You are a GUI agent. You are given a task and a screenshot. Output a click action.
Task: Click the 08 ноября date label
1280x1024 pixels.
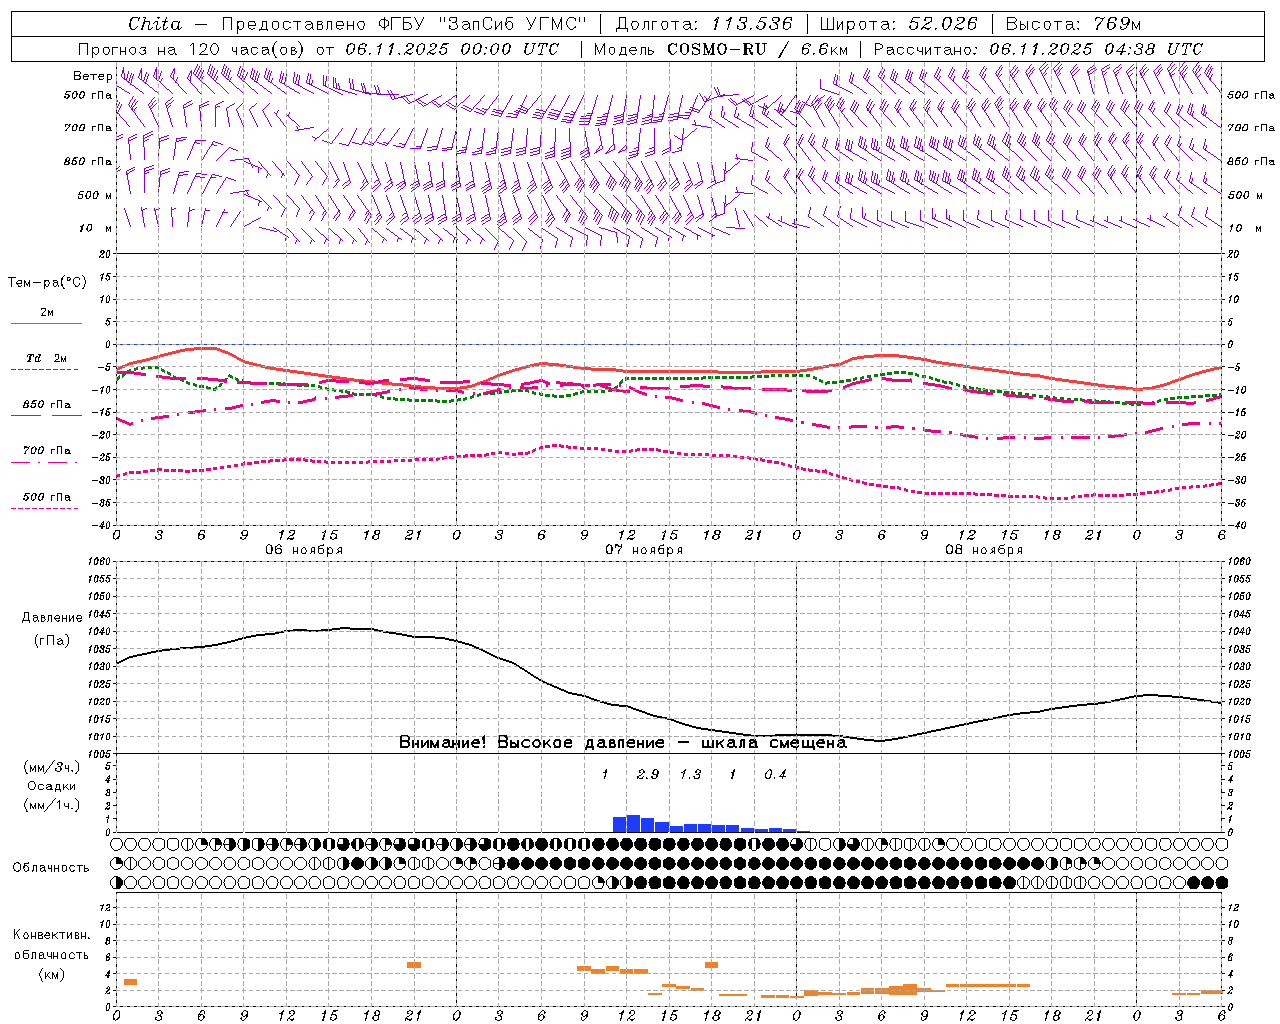coord(984,550)
